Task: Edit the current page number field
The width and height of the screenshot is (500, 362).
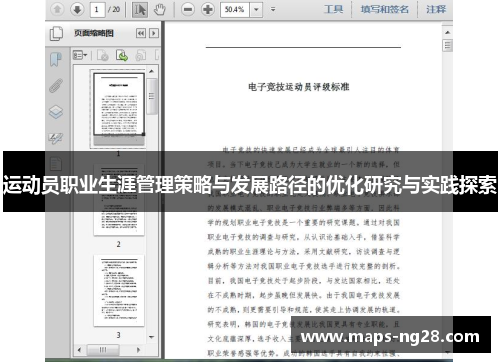Action: click(97, 9)
